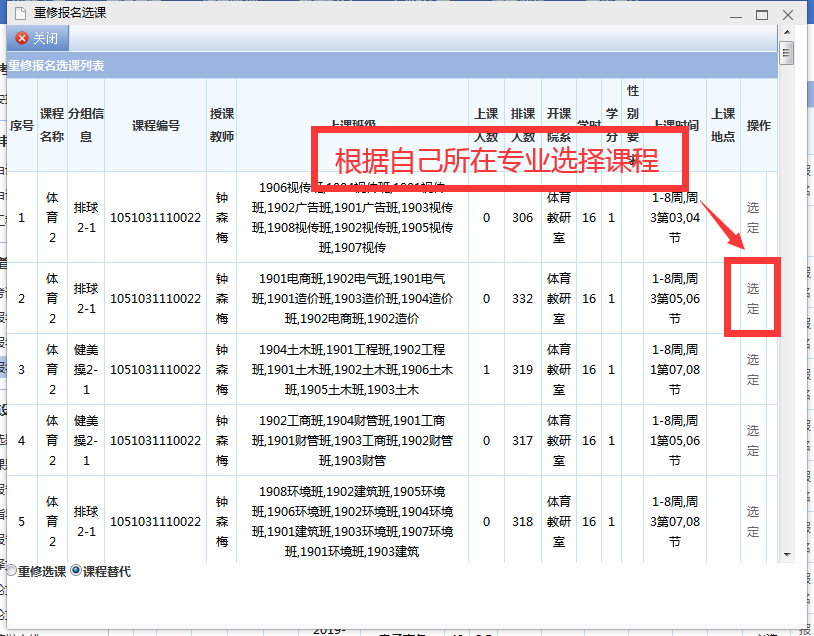Screen dimensions: 814x636
Task: Click the vertical scrollbar thumb
Action: (x=787, y=53)
